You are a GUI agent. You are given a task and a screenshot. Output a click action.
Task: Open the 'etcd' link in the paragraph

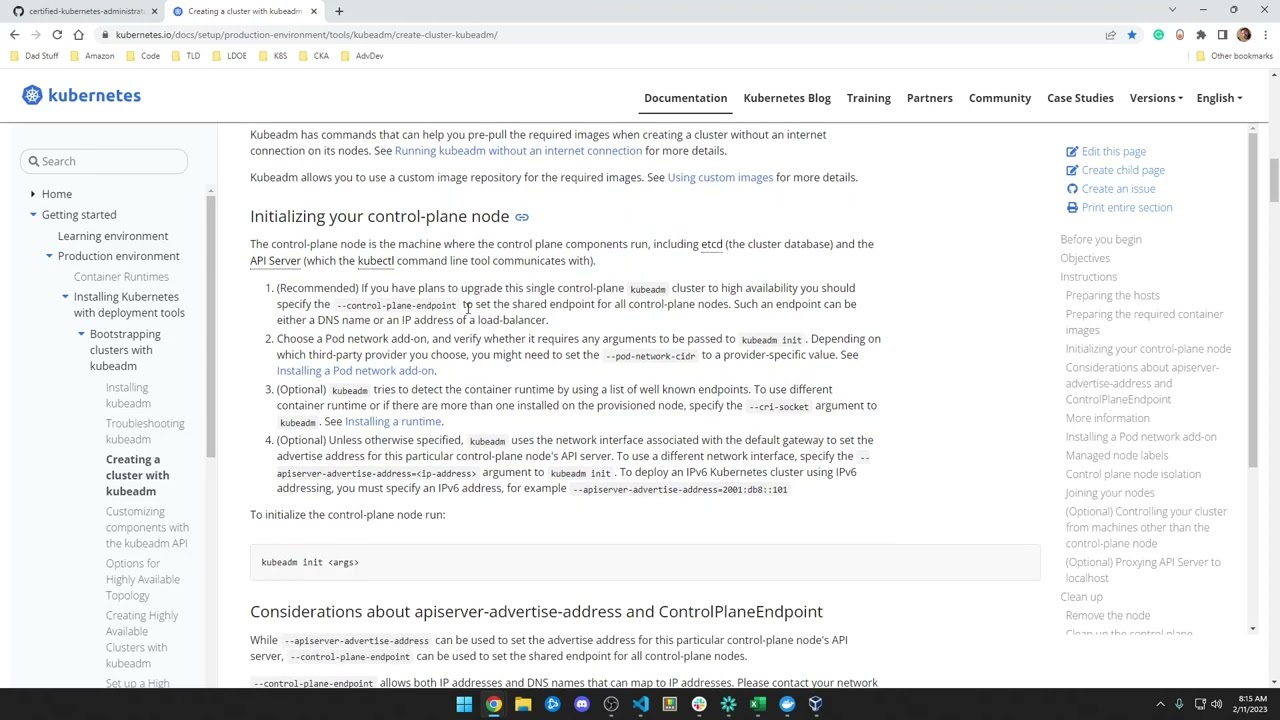click(711, 244)
